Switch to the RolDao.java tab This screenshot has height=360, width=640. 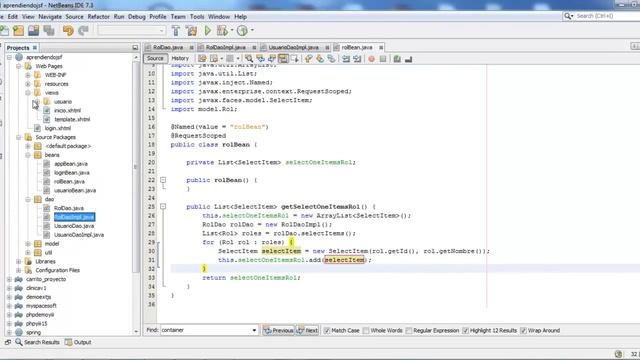tap(168, 47)
